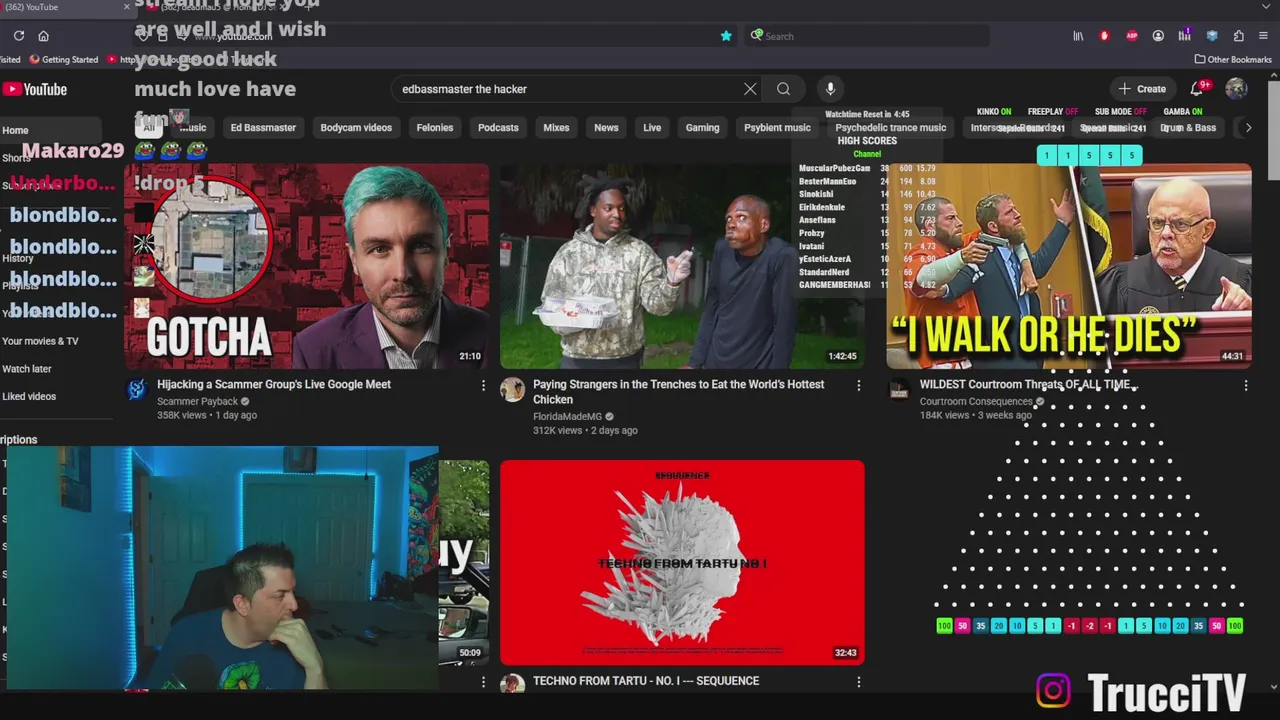Image resolution: width=1280 pixels, height=720 pixels.
Task: Open Your movies & TV in the sidebar
Action: point(40,341)
